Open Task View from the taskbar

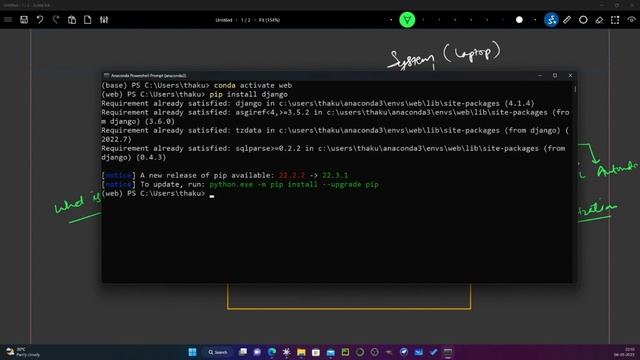pos(243,352)
